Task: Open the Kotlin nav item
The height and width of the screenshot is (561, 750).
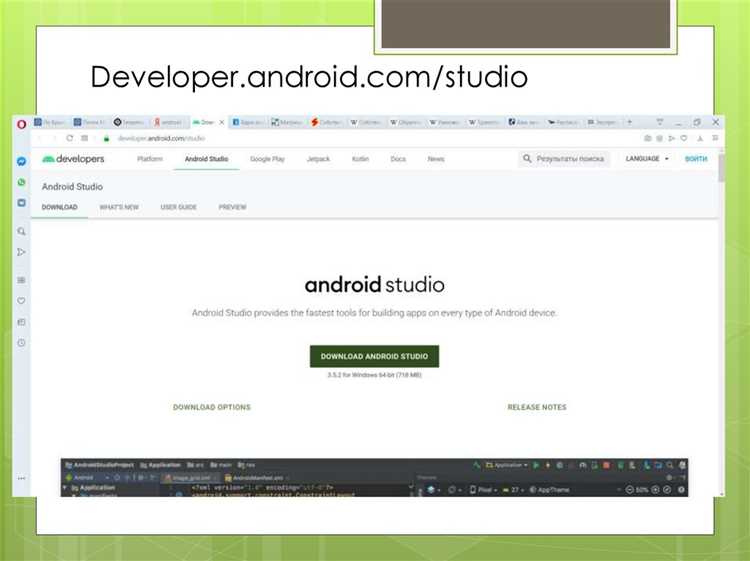Action: point(360,159)
